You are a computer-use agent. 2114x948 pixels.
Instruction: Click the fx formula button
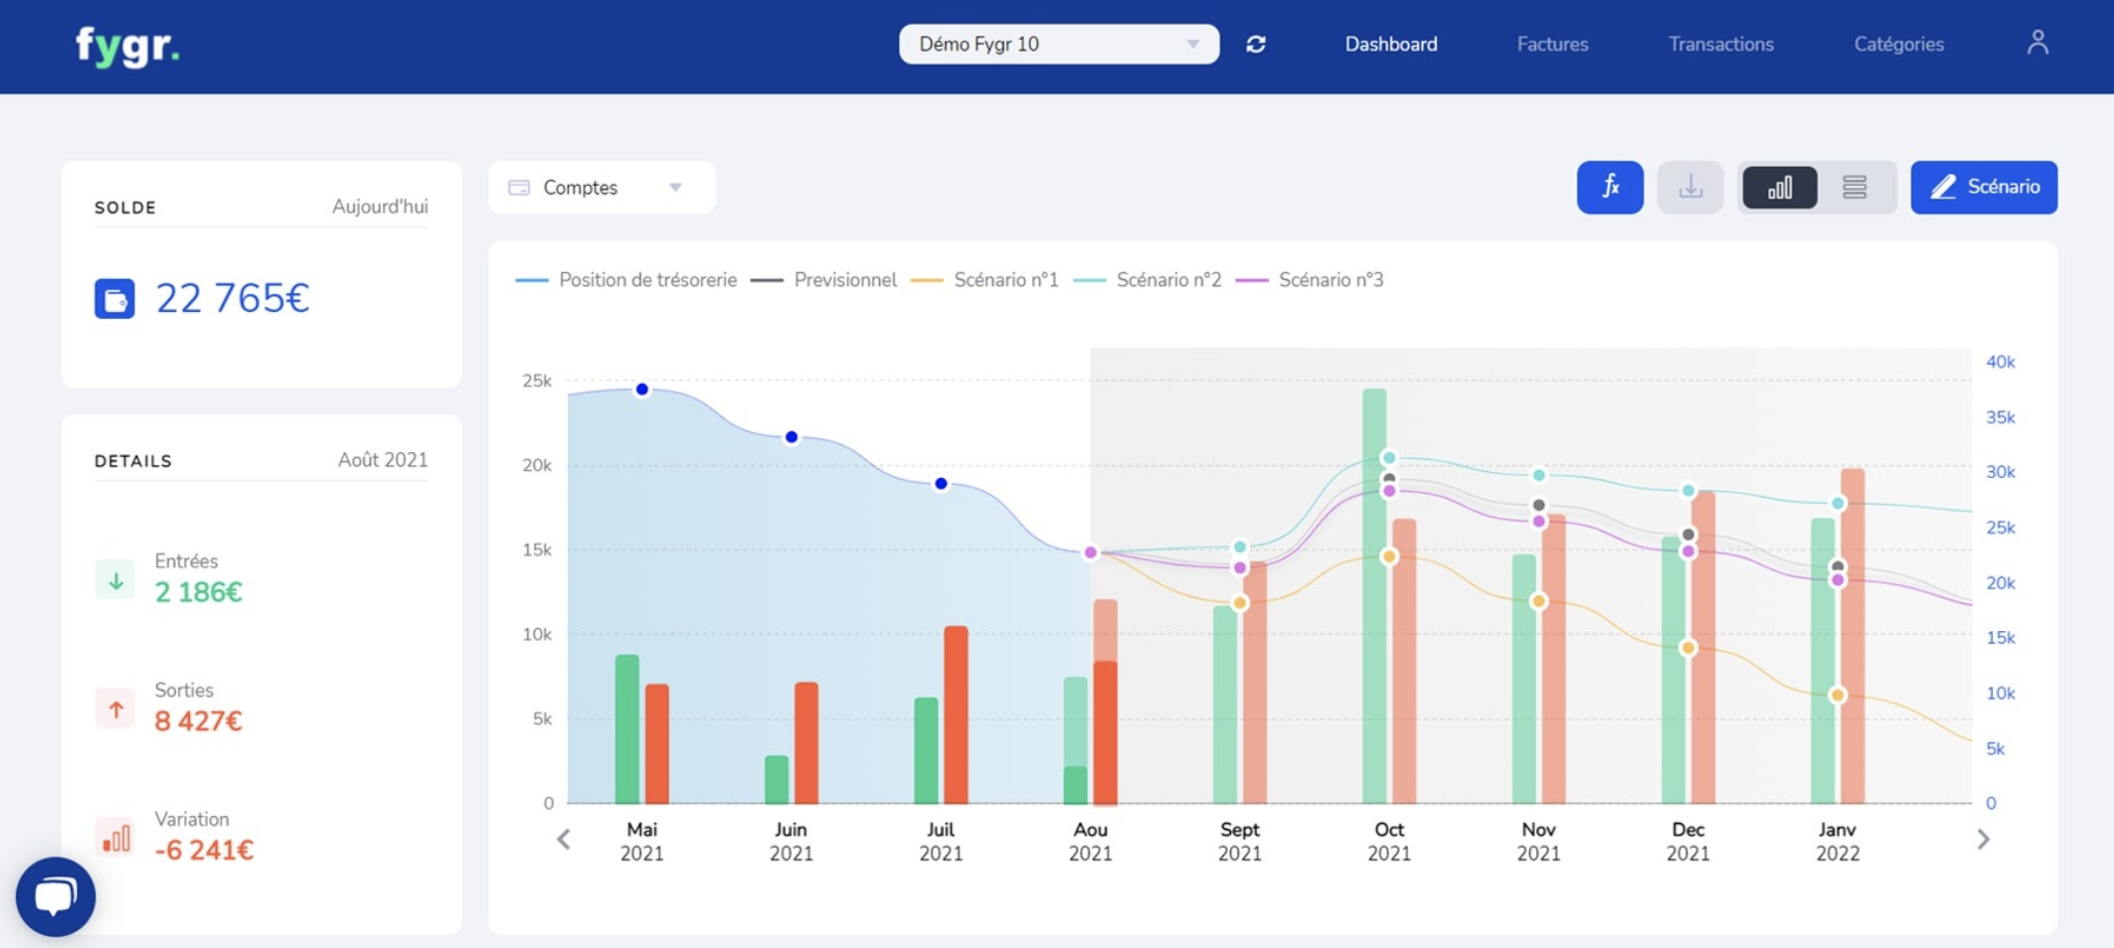click(x=1609, y=187)
